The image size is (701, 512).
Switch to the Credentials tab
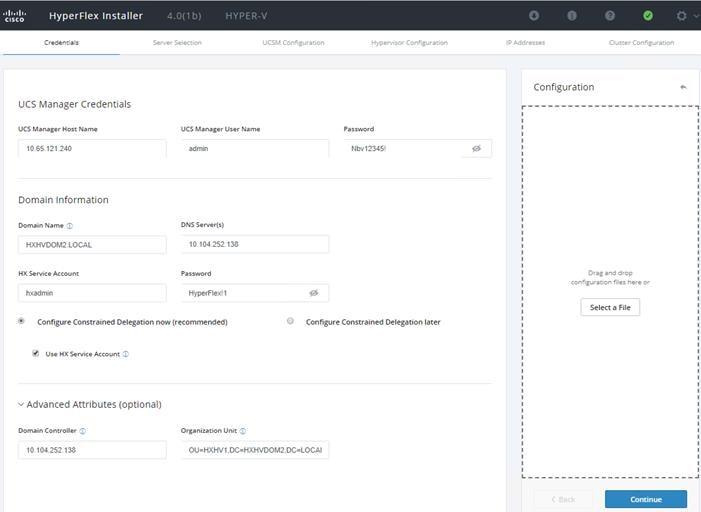tap(61, 42)
